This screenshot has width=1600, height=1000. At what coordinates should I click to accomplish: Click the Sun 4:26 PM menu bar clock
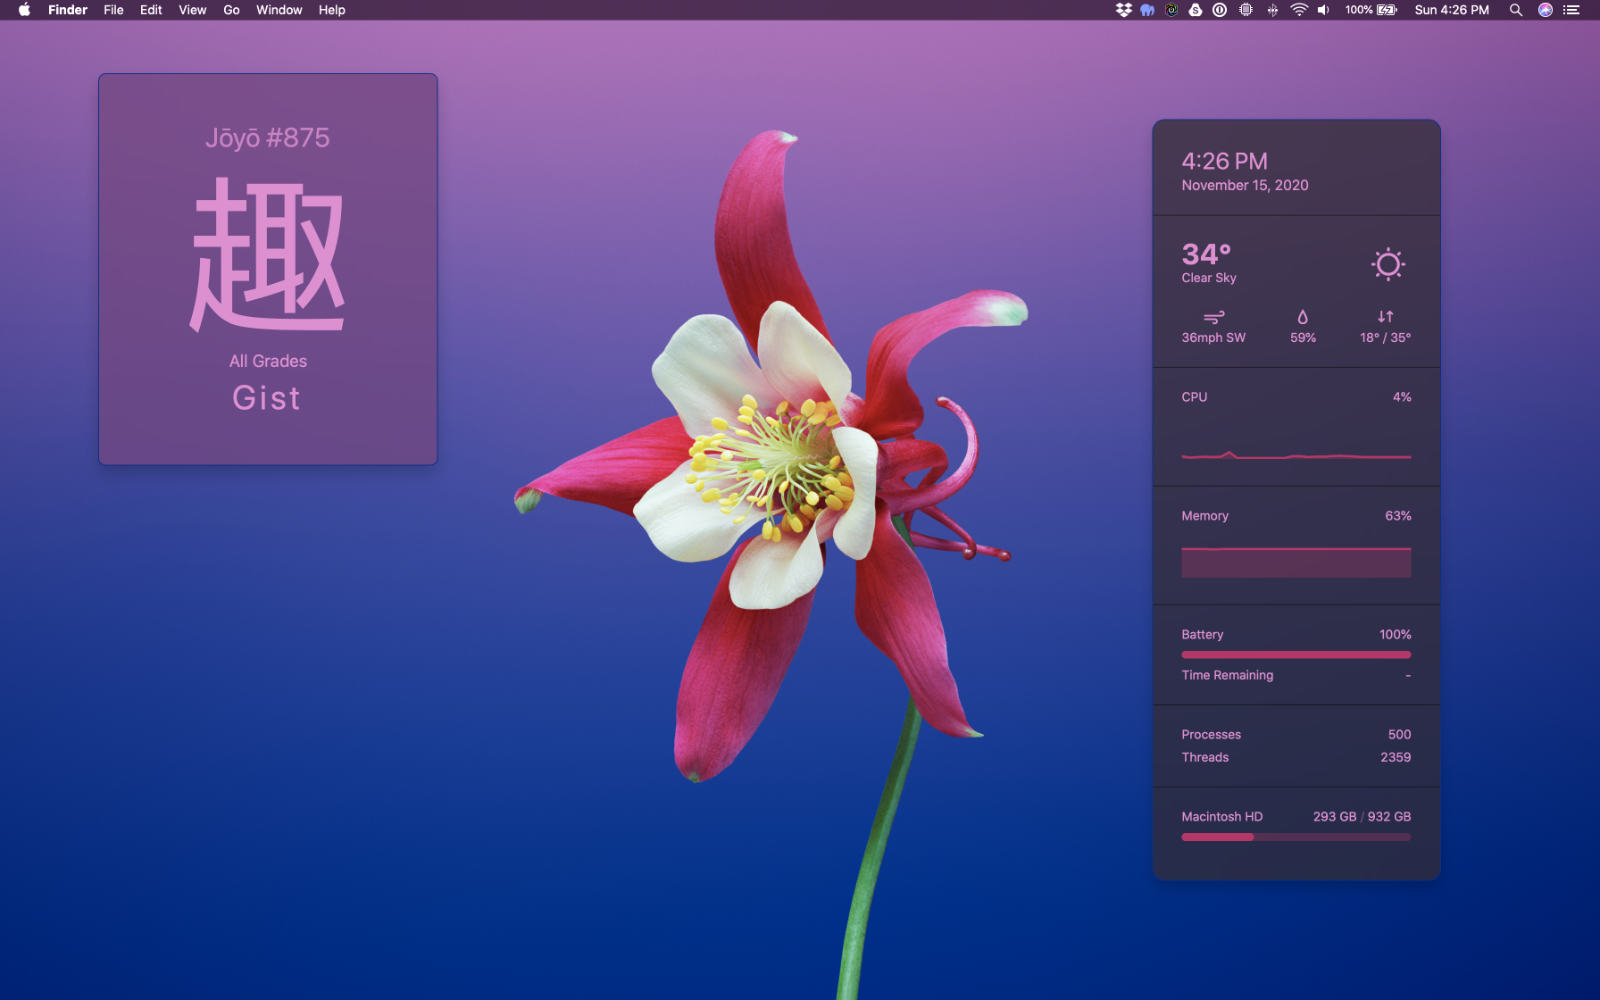(x=1451, y=10)
